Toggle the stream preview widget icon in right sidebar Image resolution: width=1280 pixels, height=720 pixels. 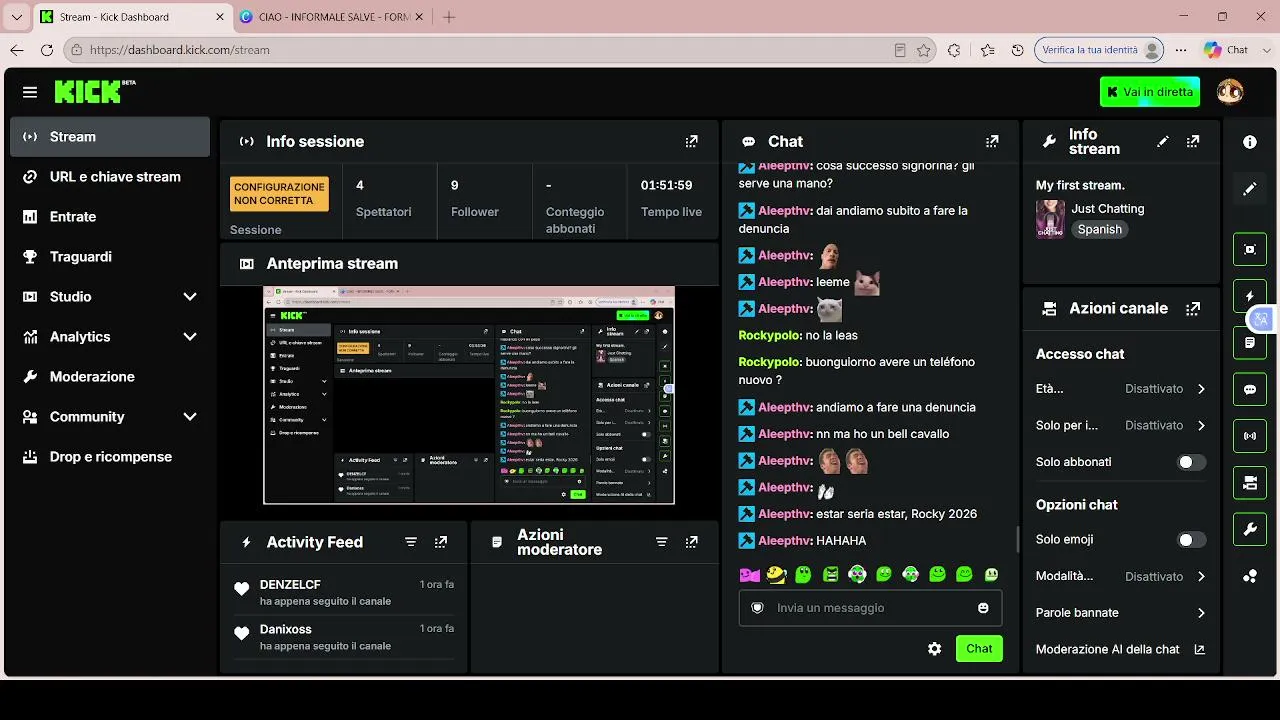pyautogui.click(x=1250, y=249)
